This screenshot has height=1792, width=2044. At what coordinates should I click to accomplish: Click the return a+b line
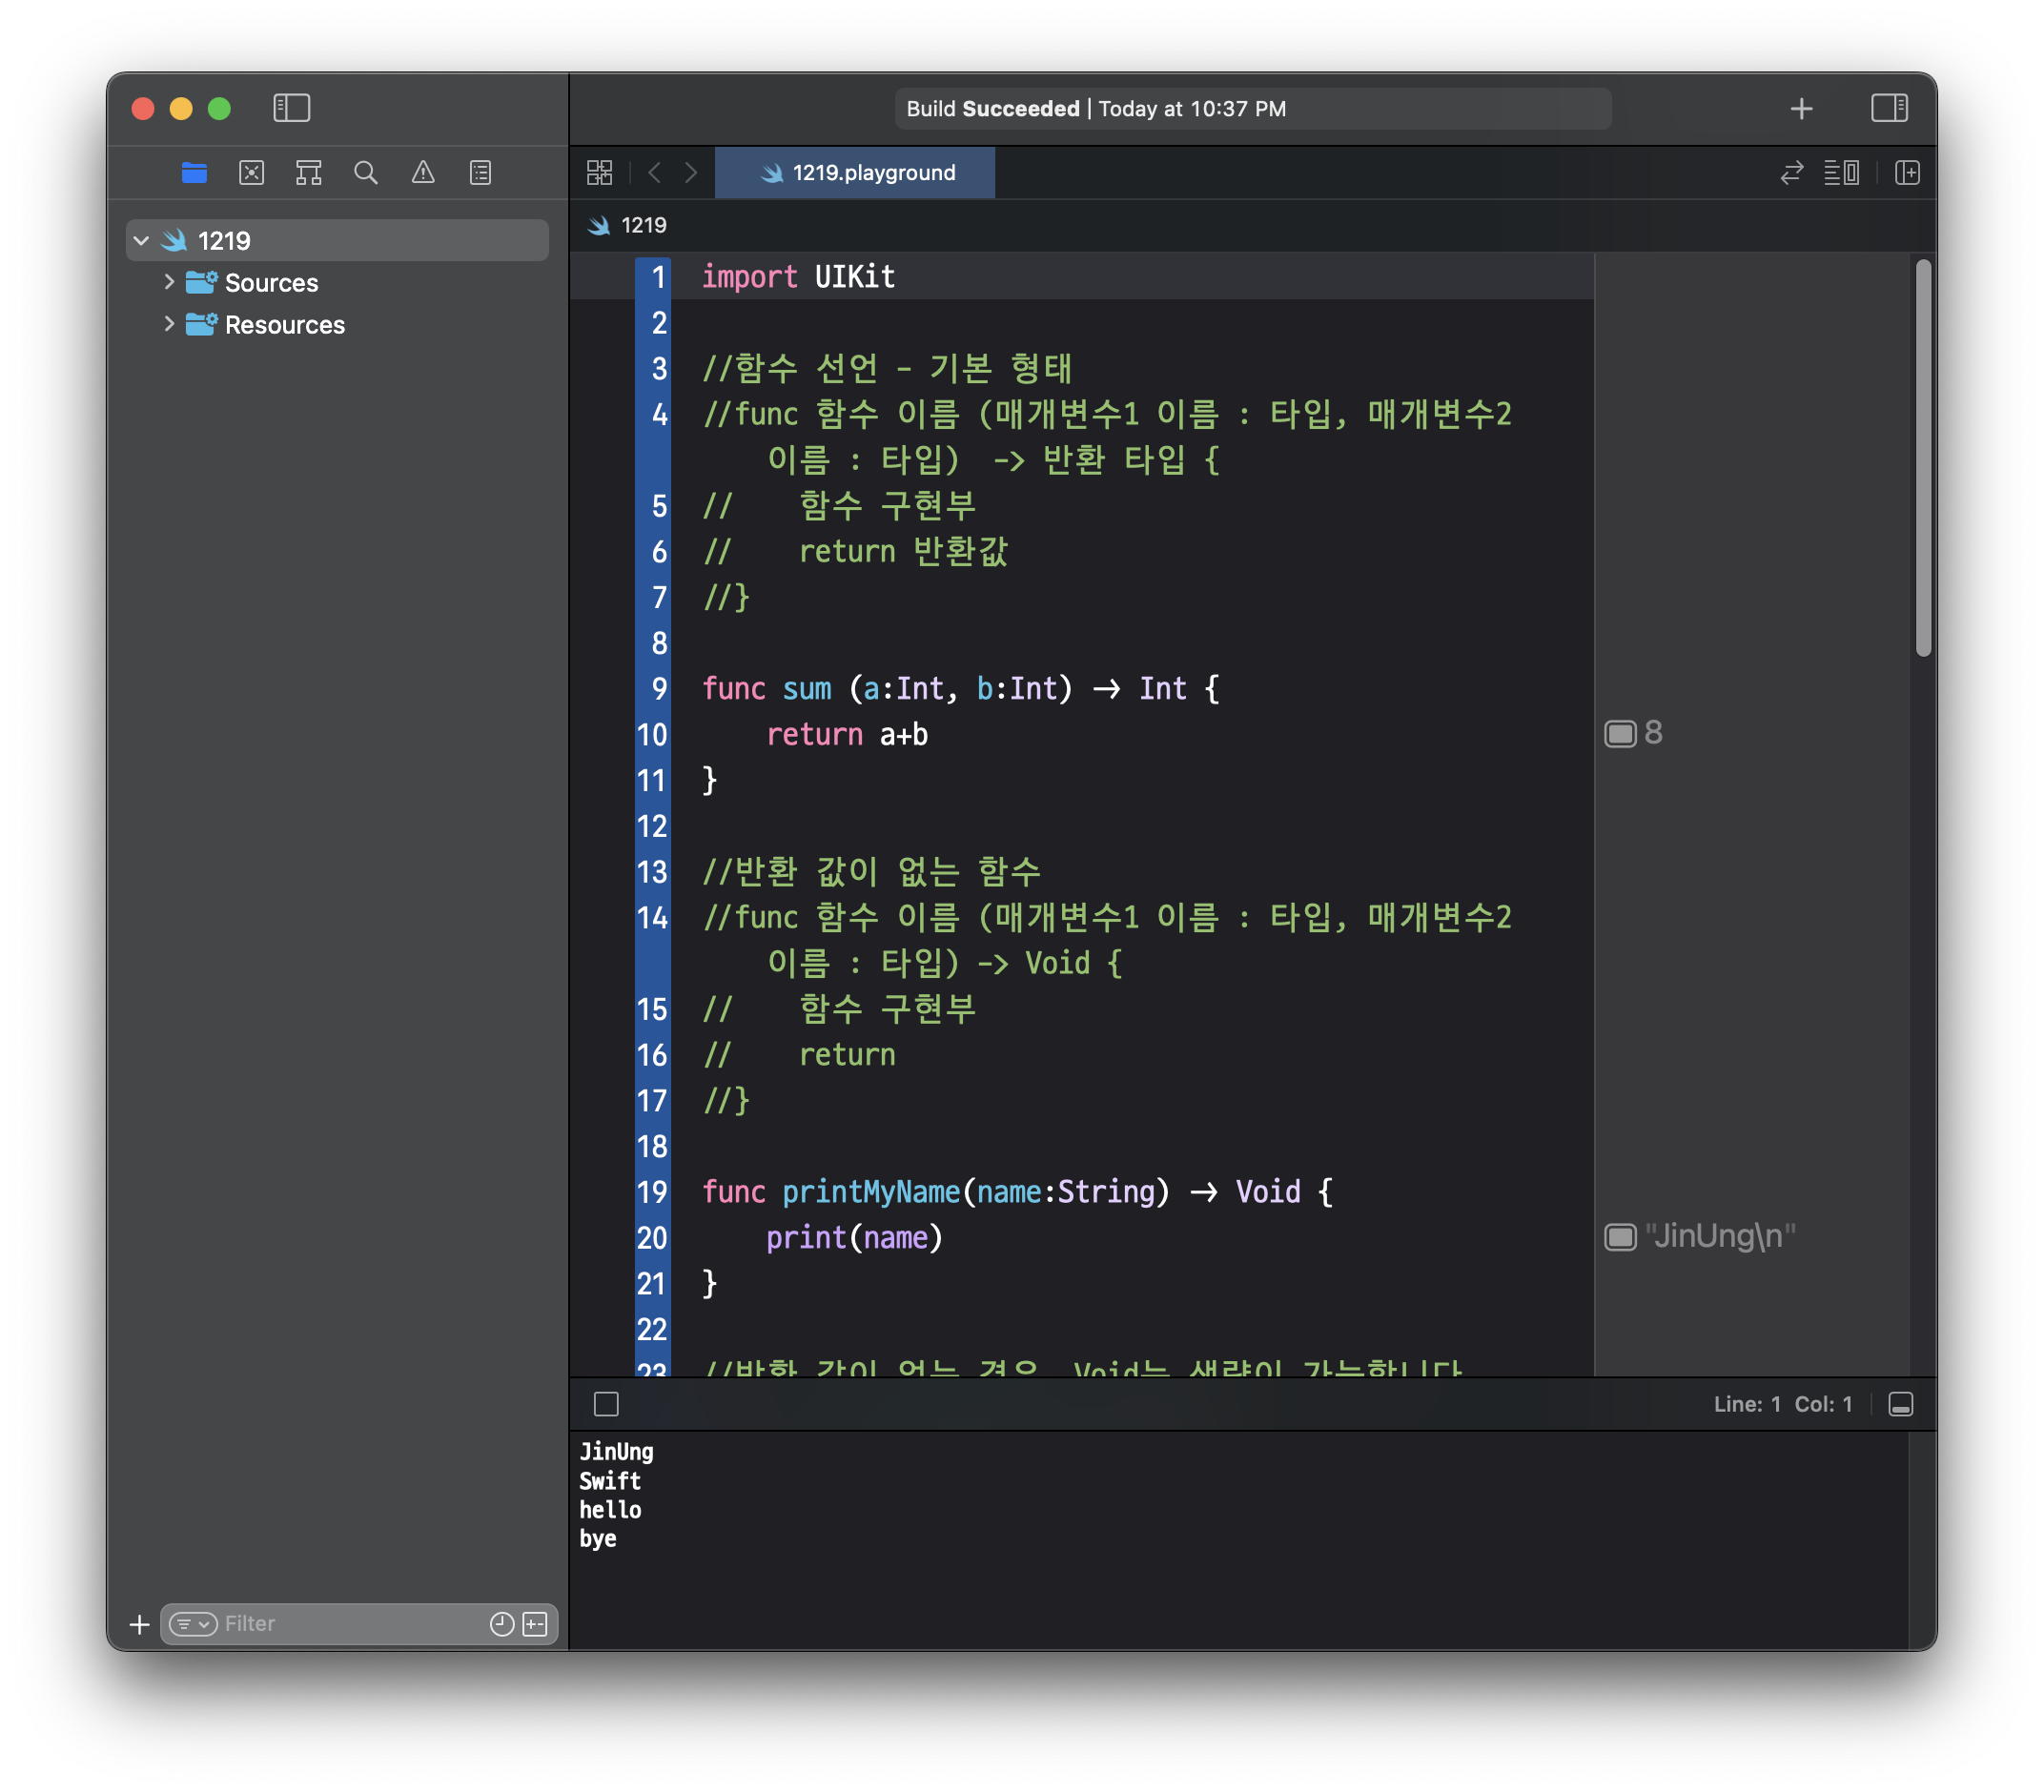click(x=846, y=735)
